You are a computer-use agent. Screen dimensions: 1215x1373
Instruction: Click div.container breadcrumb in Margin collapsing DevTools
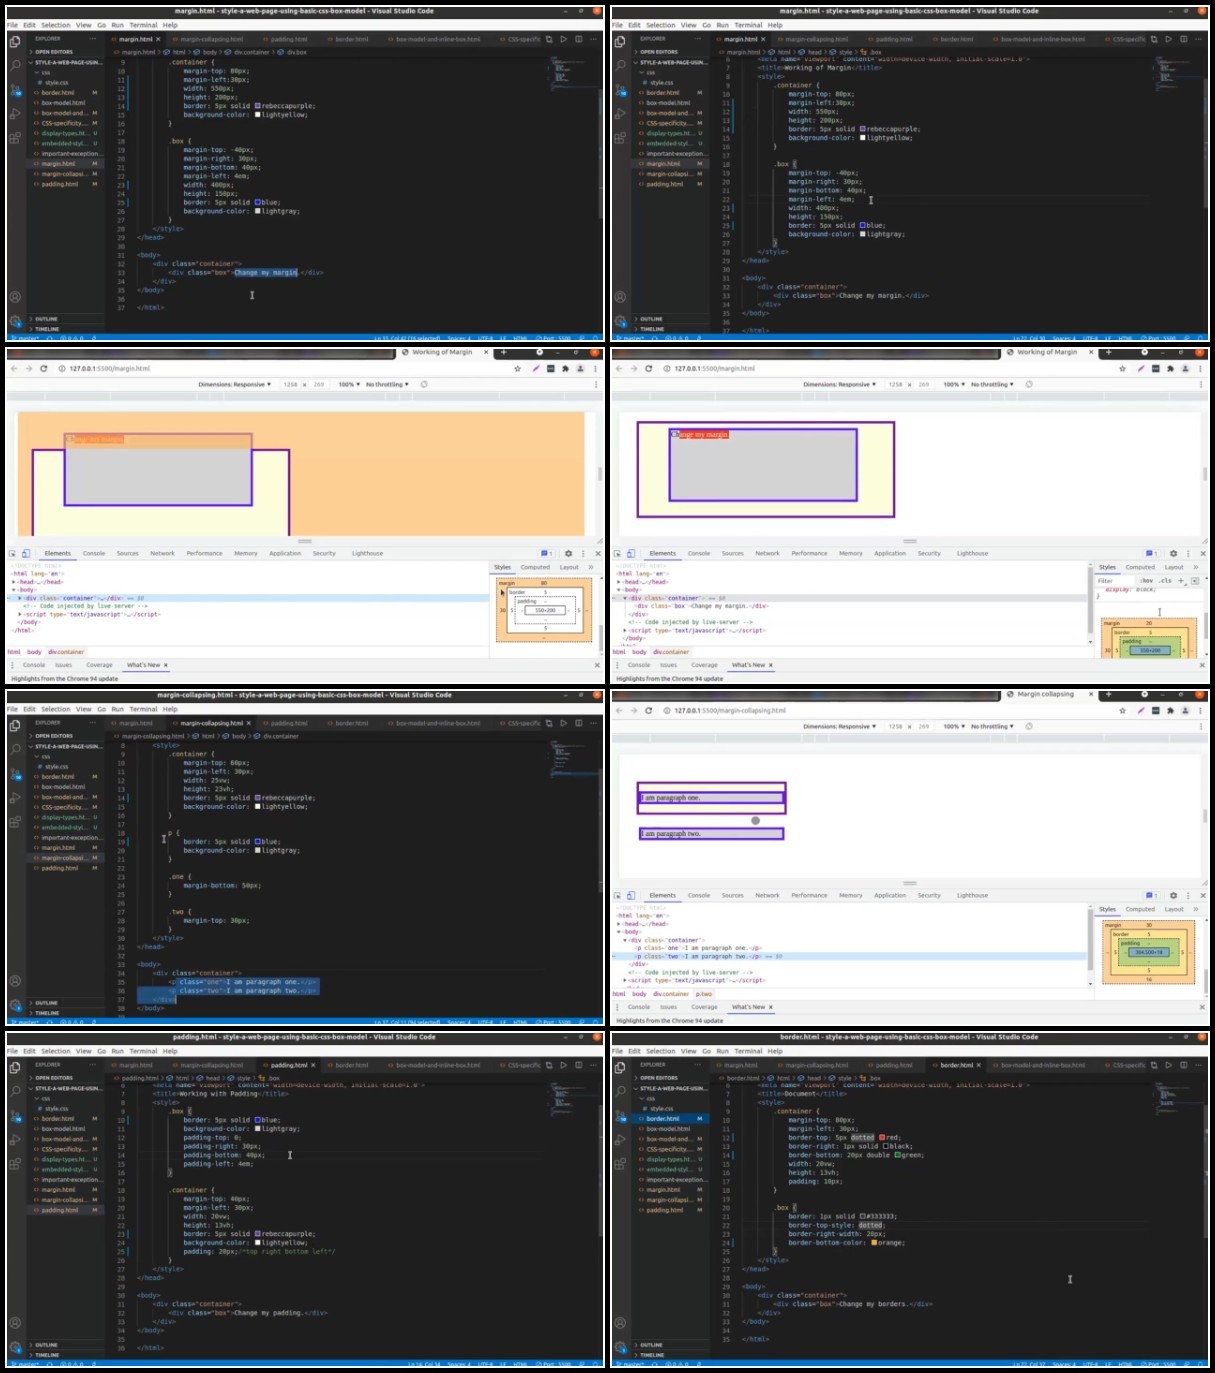click(x=671, y=994)
